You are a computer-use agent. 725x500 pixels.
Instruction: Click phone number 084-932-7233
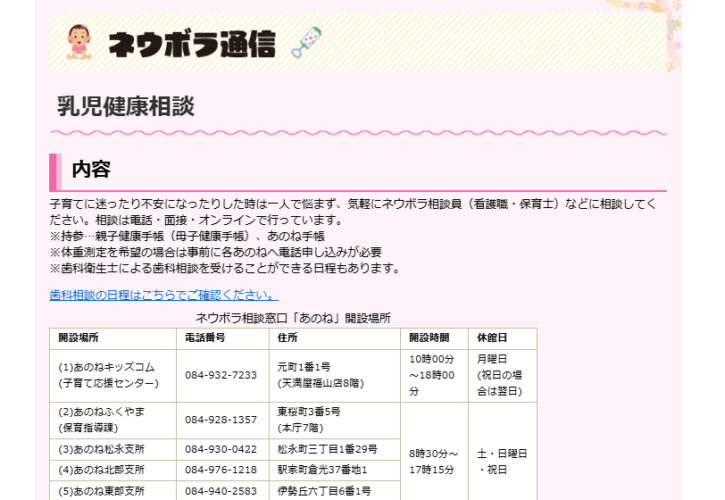[x=221, y=375]
